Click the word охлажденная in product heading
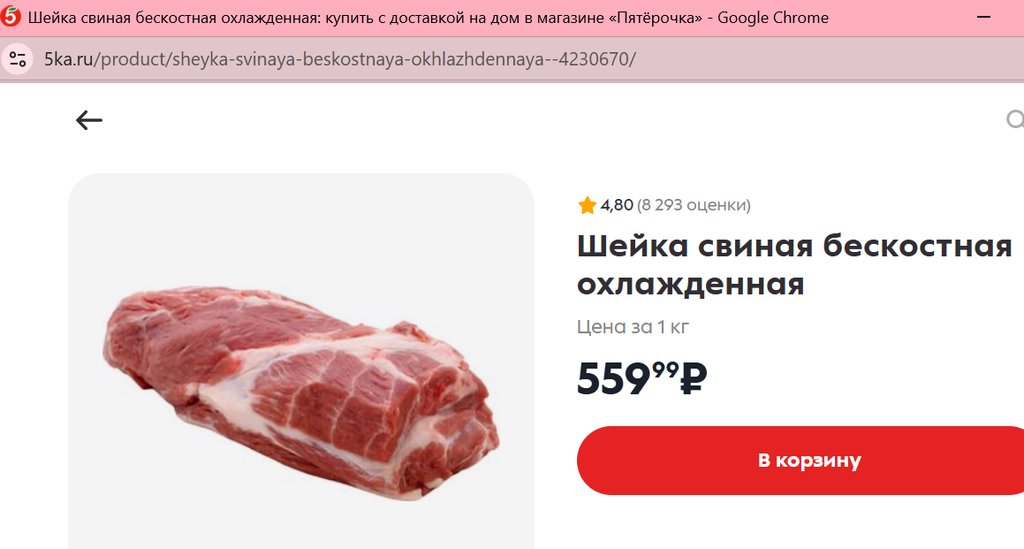Screen dimensions: 1024x549 690,284
